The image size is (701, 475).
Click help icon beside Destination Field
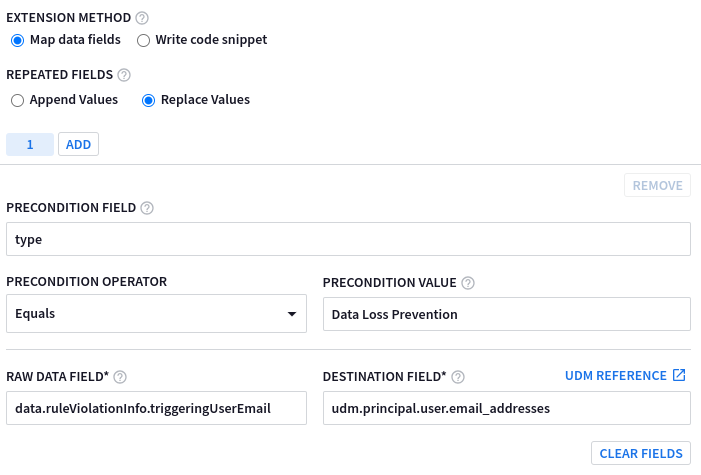(x=459, y=377)
